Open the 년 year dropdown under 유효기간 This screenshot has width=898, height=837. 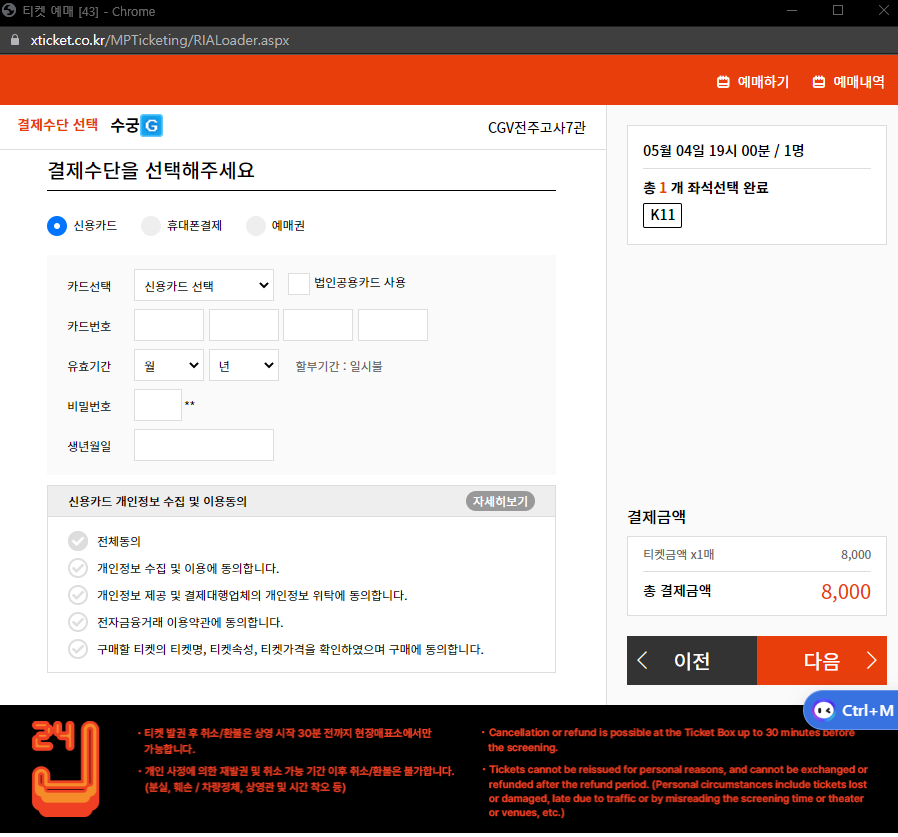tap(243, 365)
